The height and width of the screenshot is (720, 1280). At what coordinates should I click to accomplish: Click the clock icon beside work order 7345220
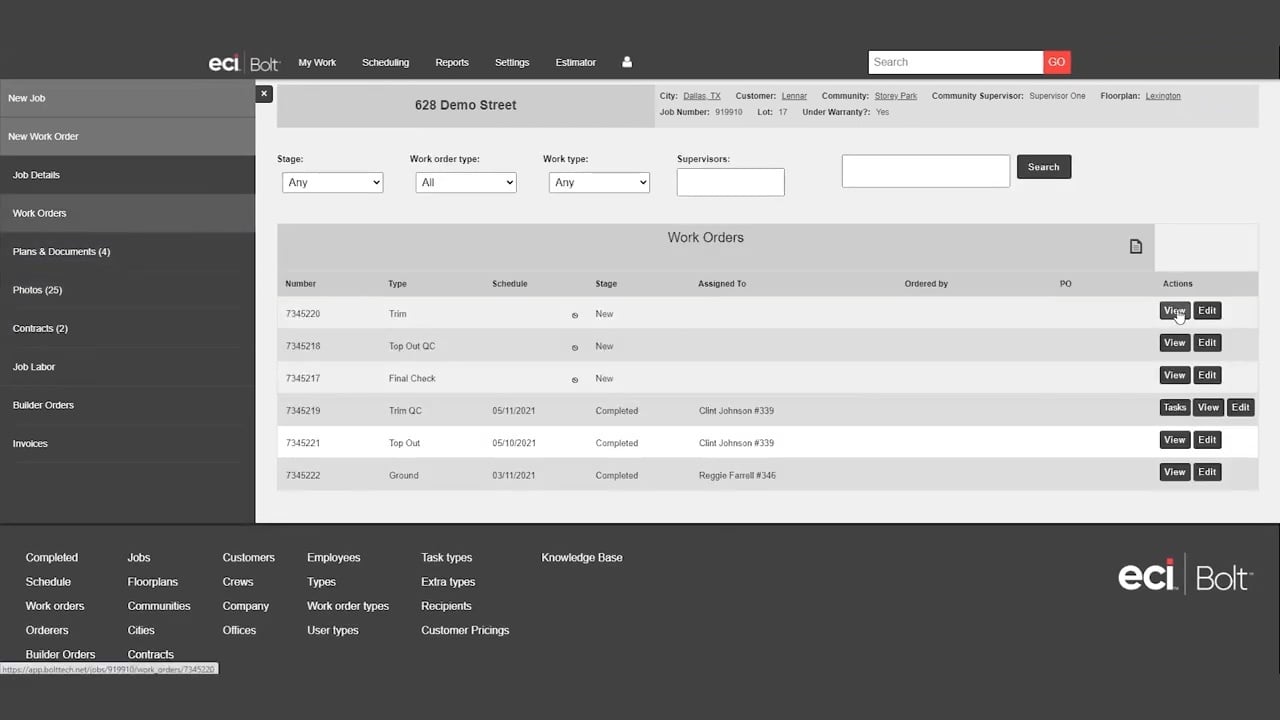tap(574, 314)
